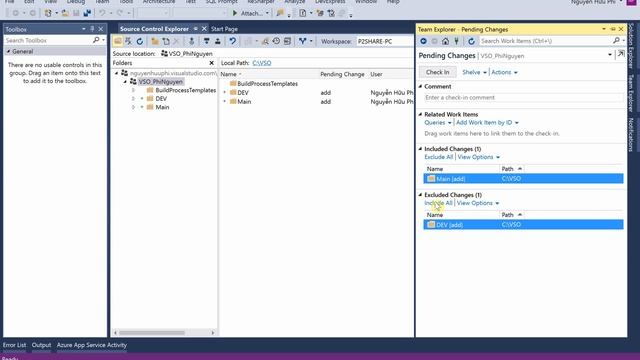640x360 pixels.
Task: Expand the Main folder in the Folders tree
Action: (133, 107)
